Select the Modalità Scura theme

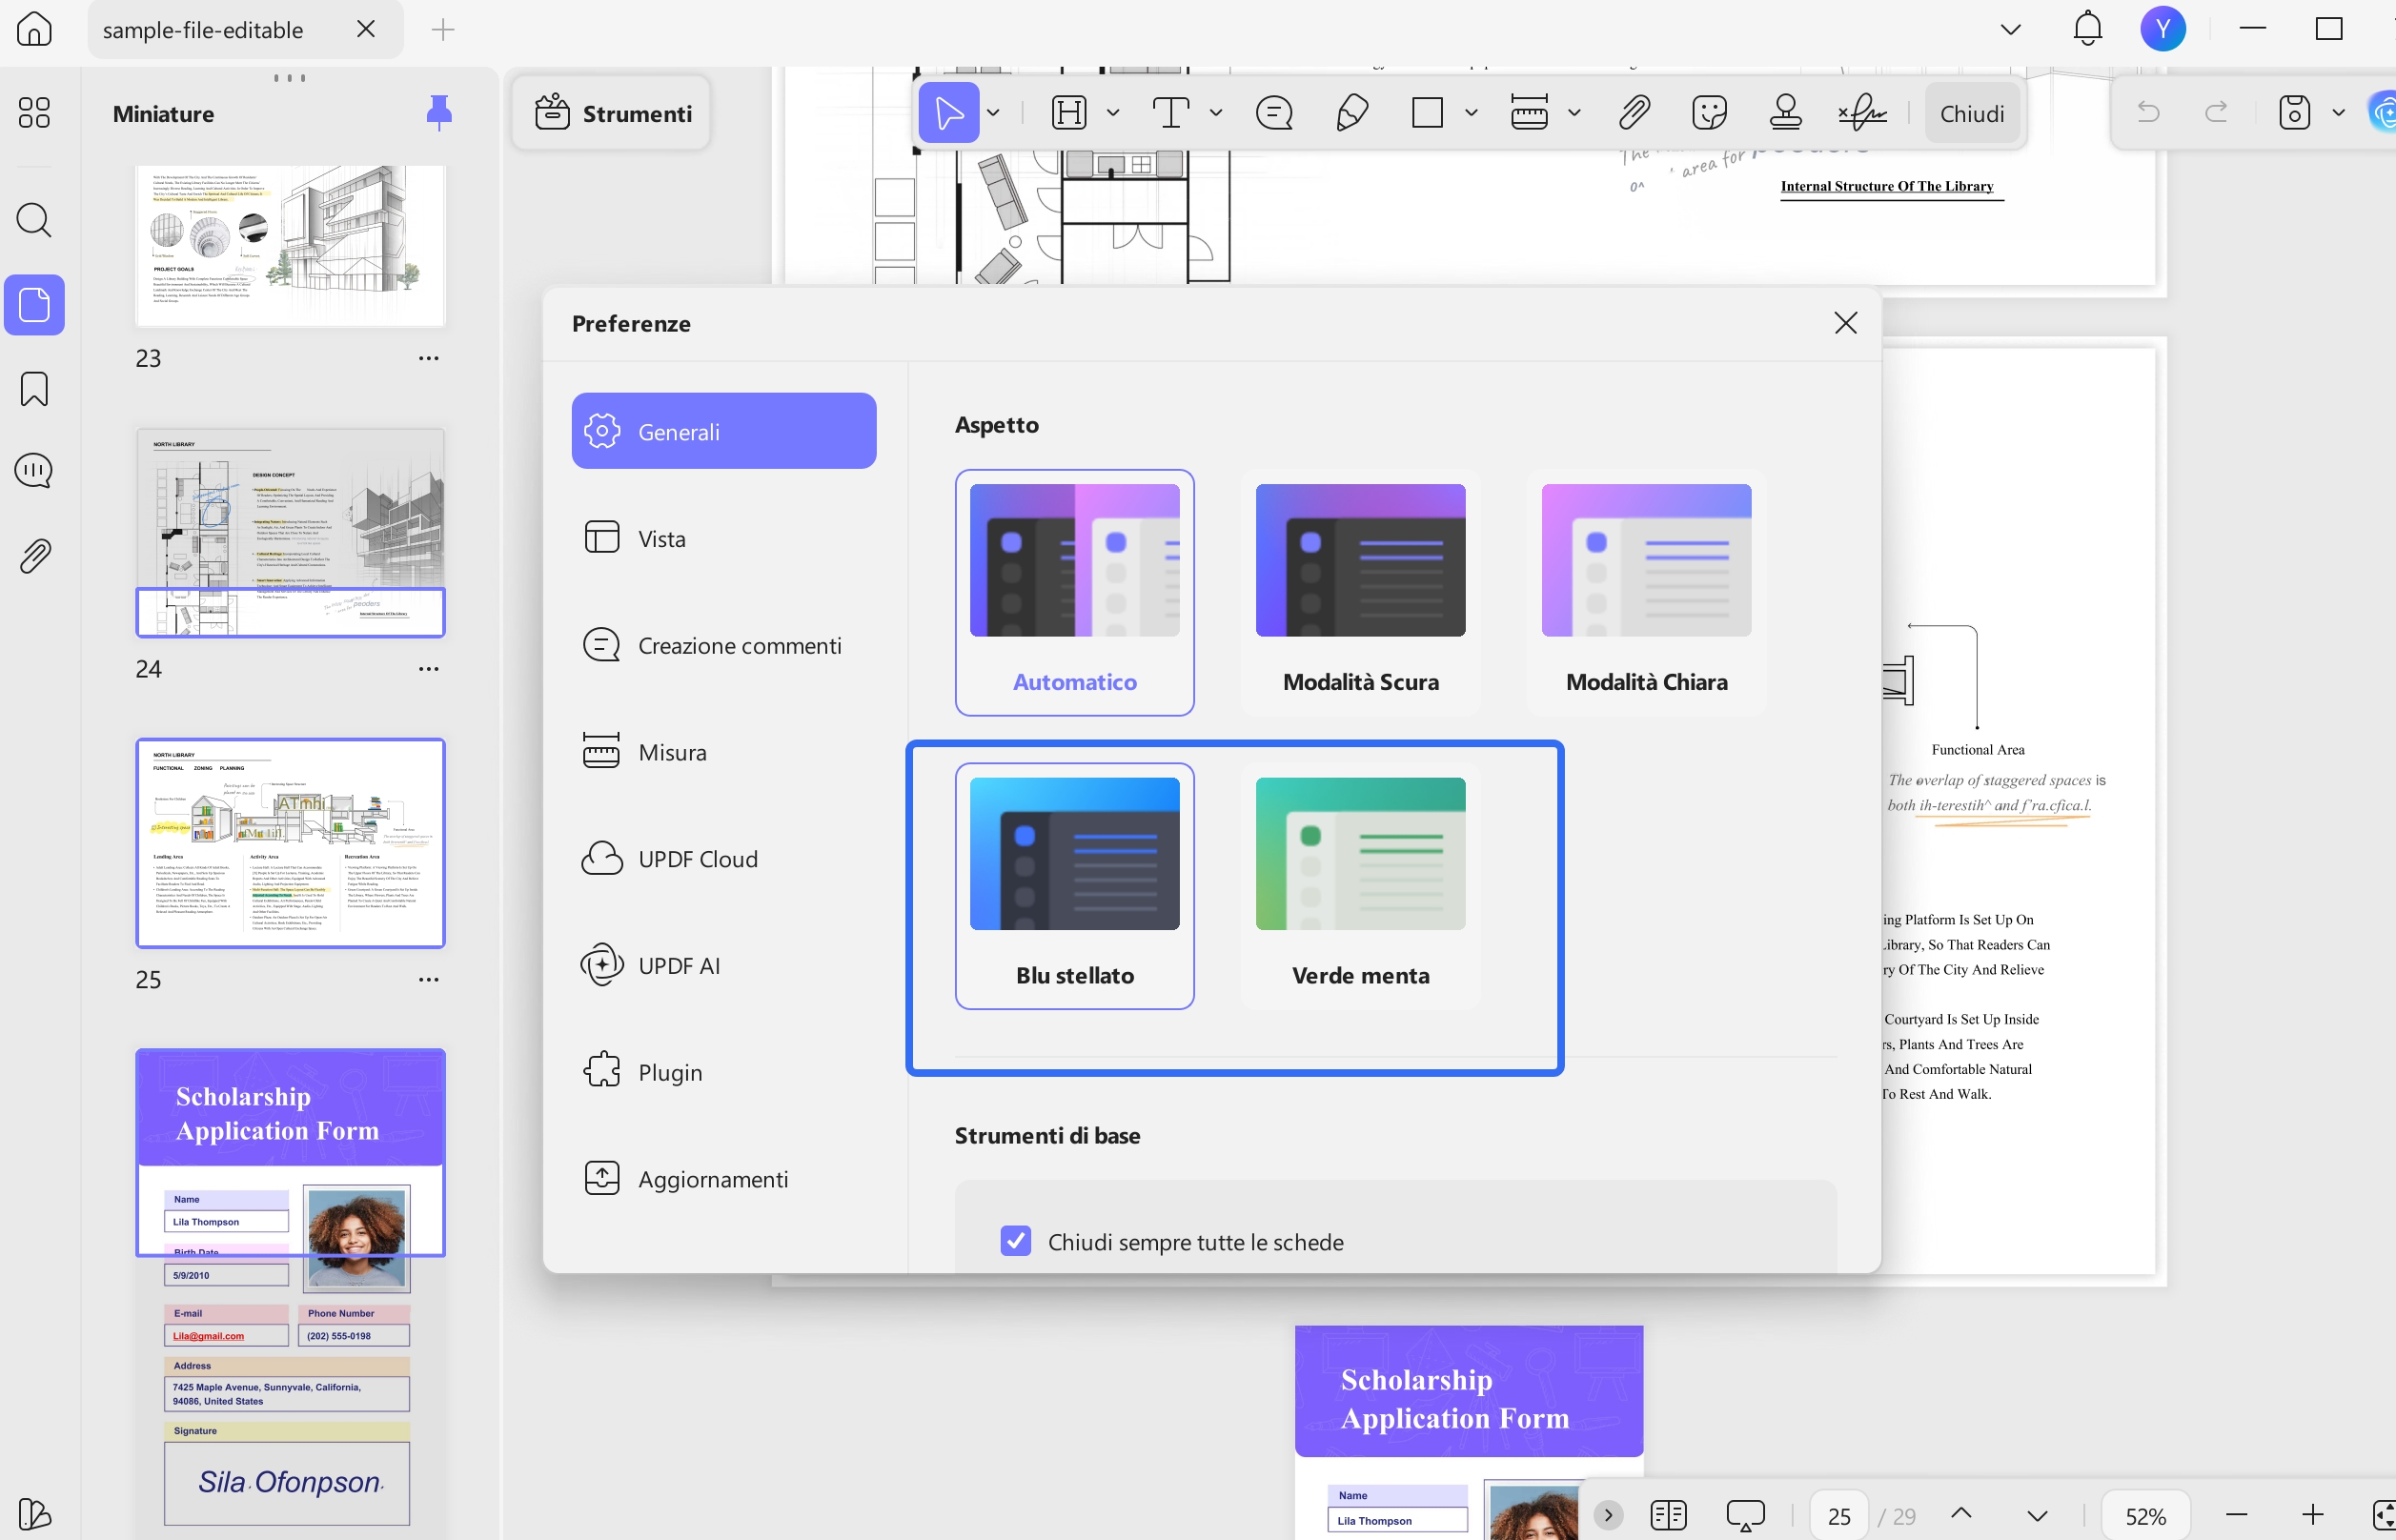pyautogui.click(x=1360, y=592)
